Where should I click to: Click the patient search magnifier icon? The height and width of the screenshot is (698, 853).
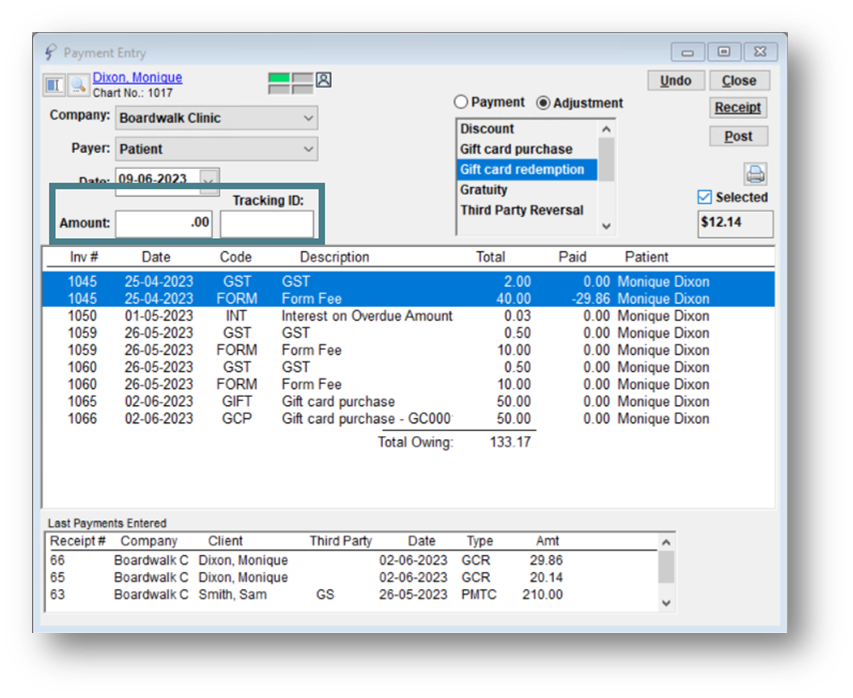(x=78, y=85)
